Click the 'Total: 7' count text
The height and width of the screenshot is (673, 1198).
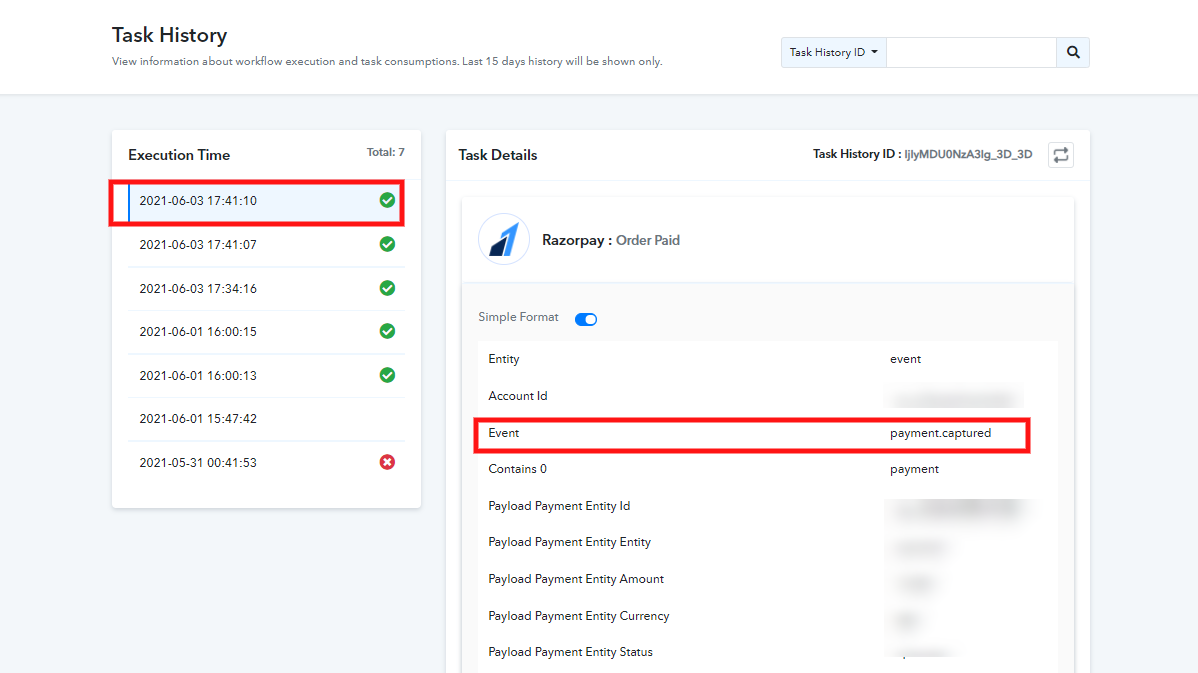point(385,152)
